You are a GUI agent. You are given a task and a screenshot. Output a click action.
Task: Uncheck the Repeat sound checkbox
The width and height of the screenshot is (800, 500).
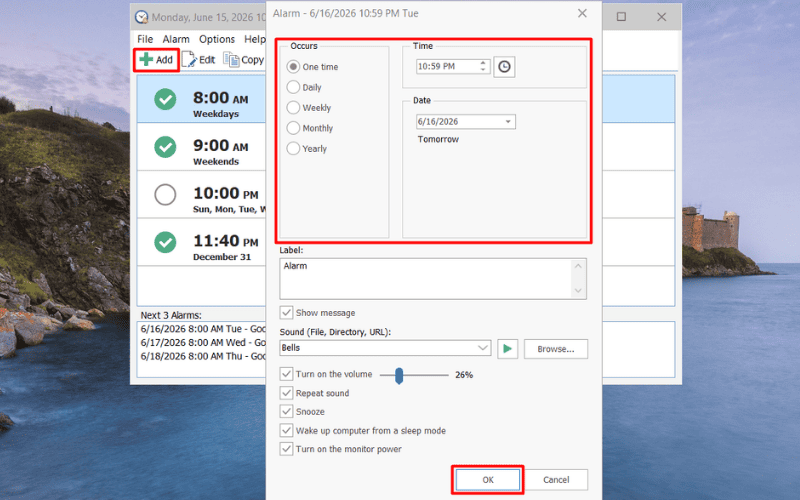[286, 393]
